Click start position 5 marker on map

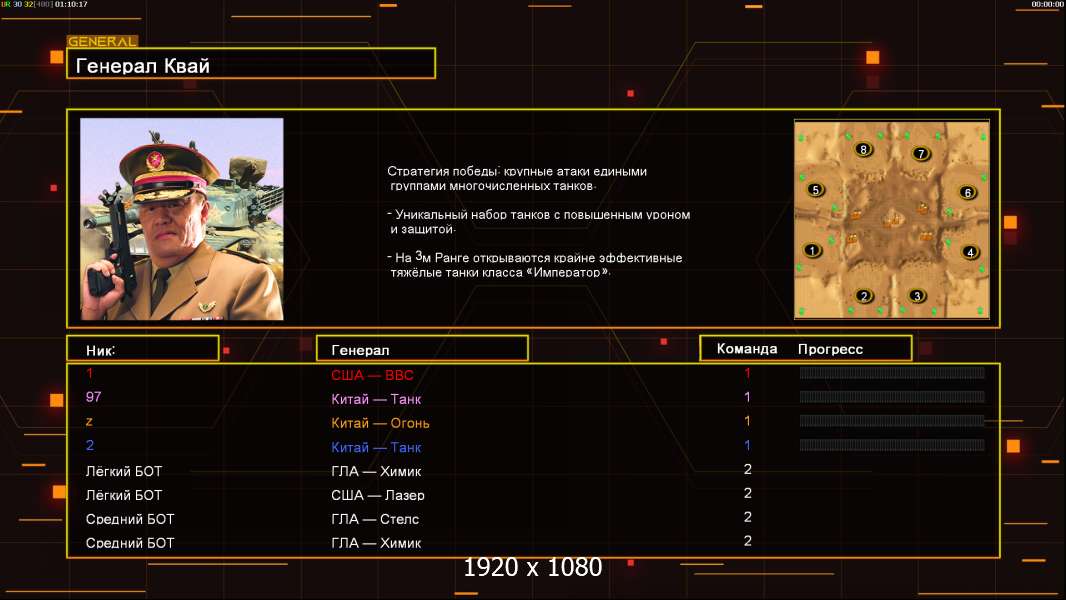pyautogui.click(x=815, y=190)
